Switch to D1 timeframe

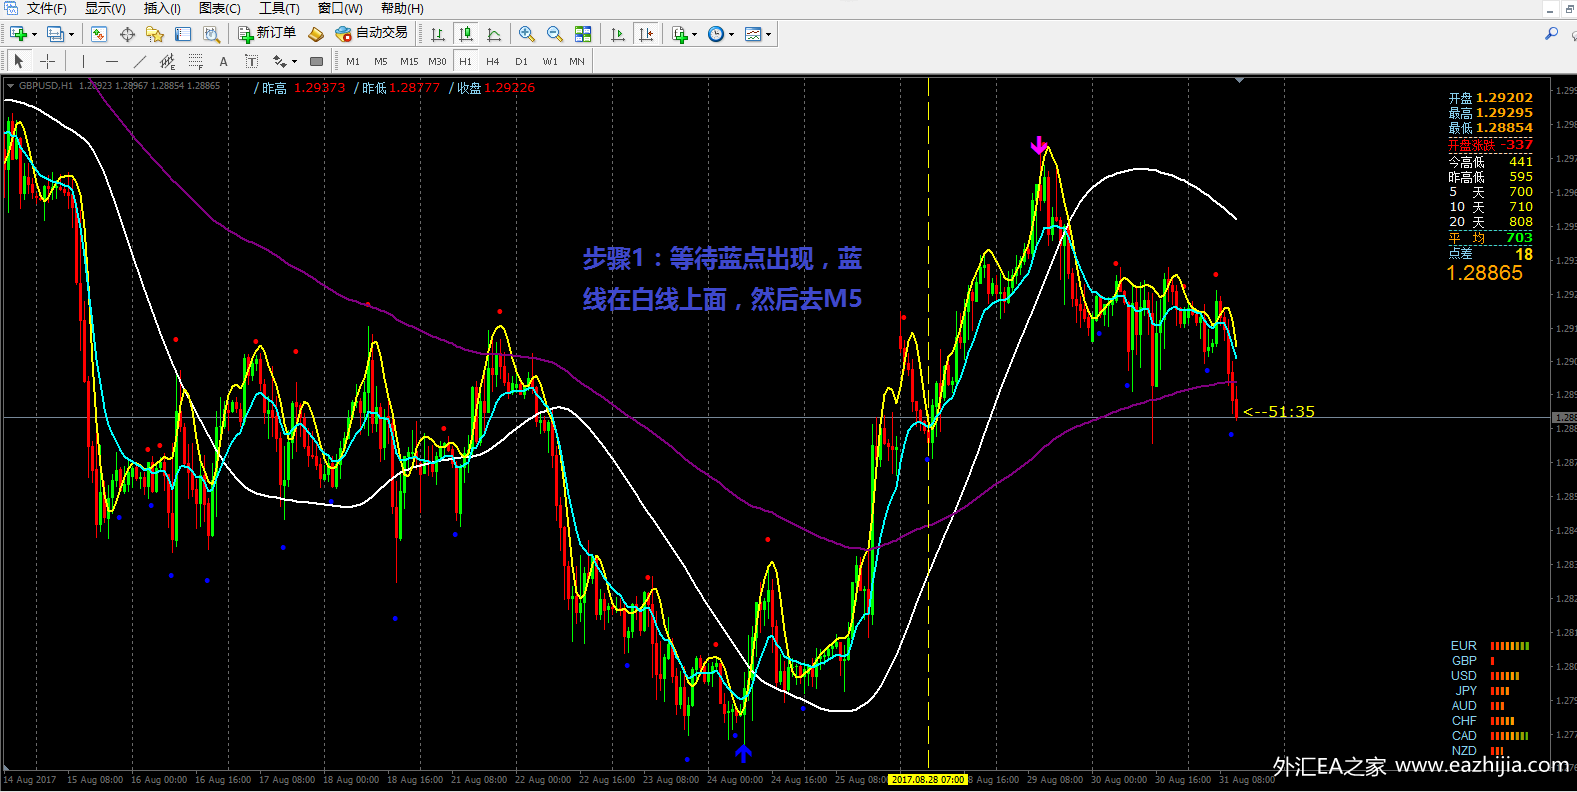click(x=521, y=61)
